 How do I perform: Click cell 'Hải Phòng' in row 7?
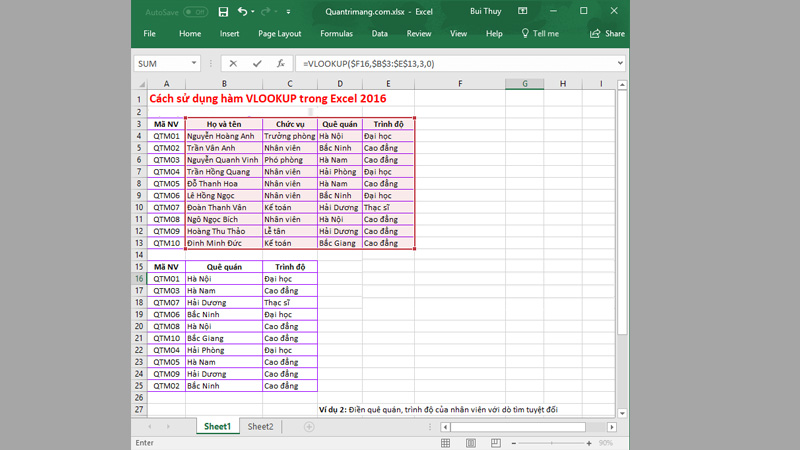click(339, 171)
